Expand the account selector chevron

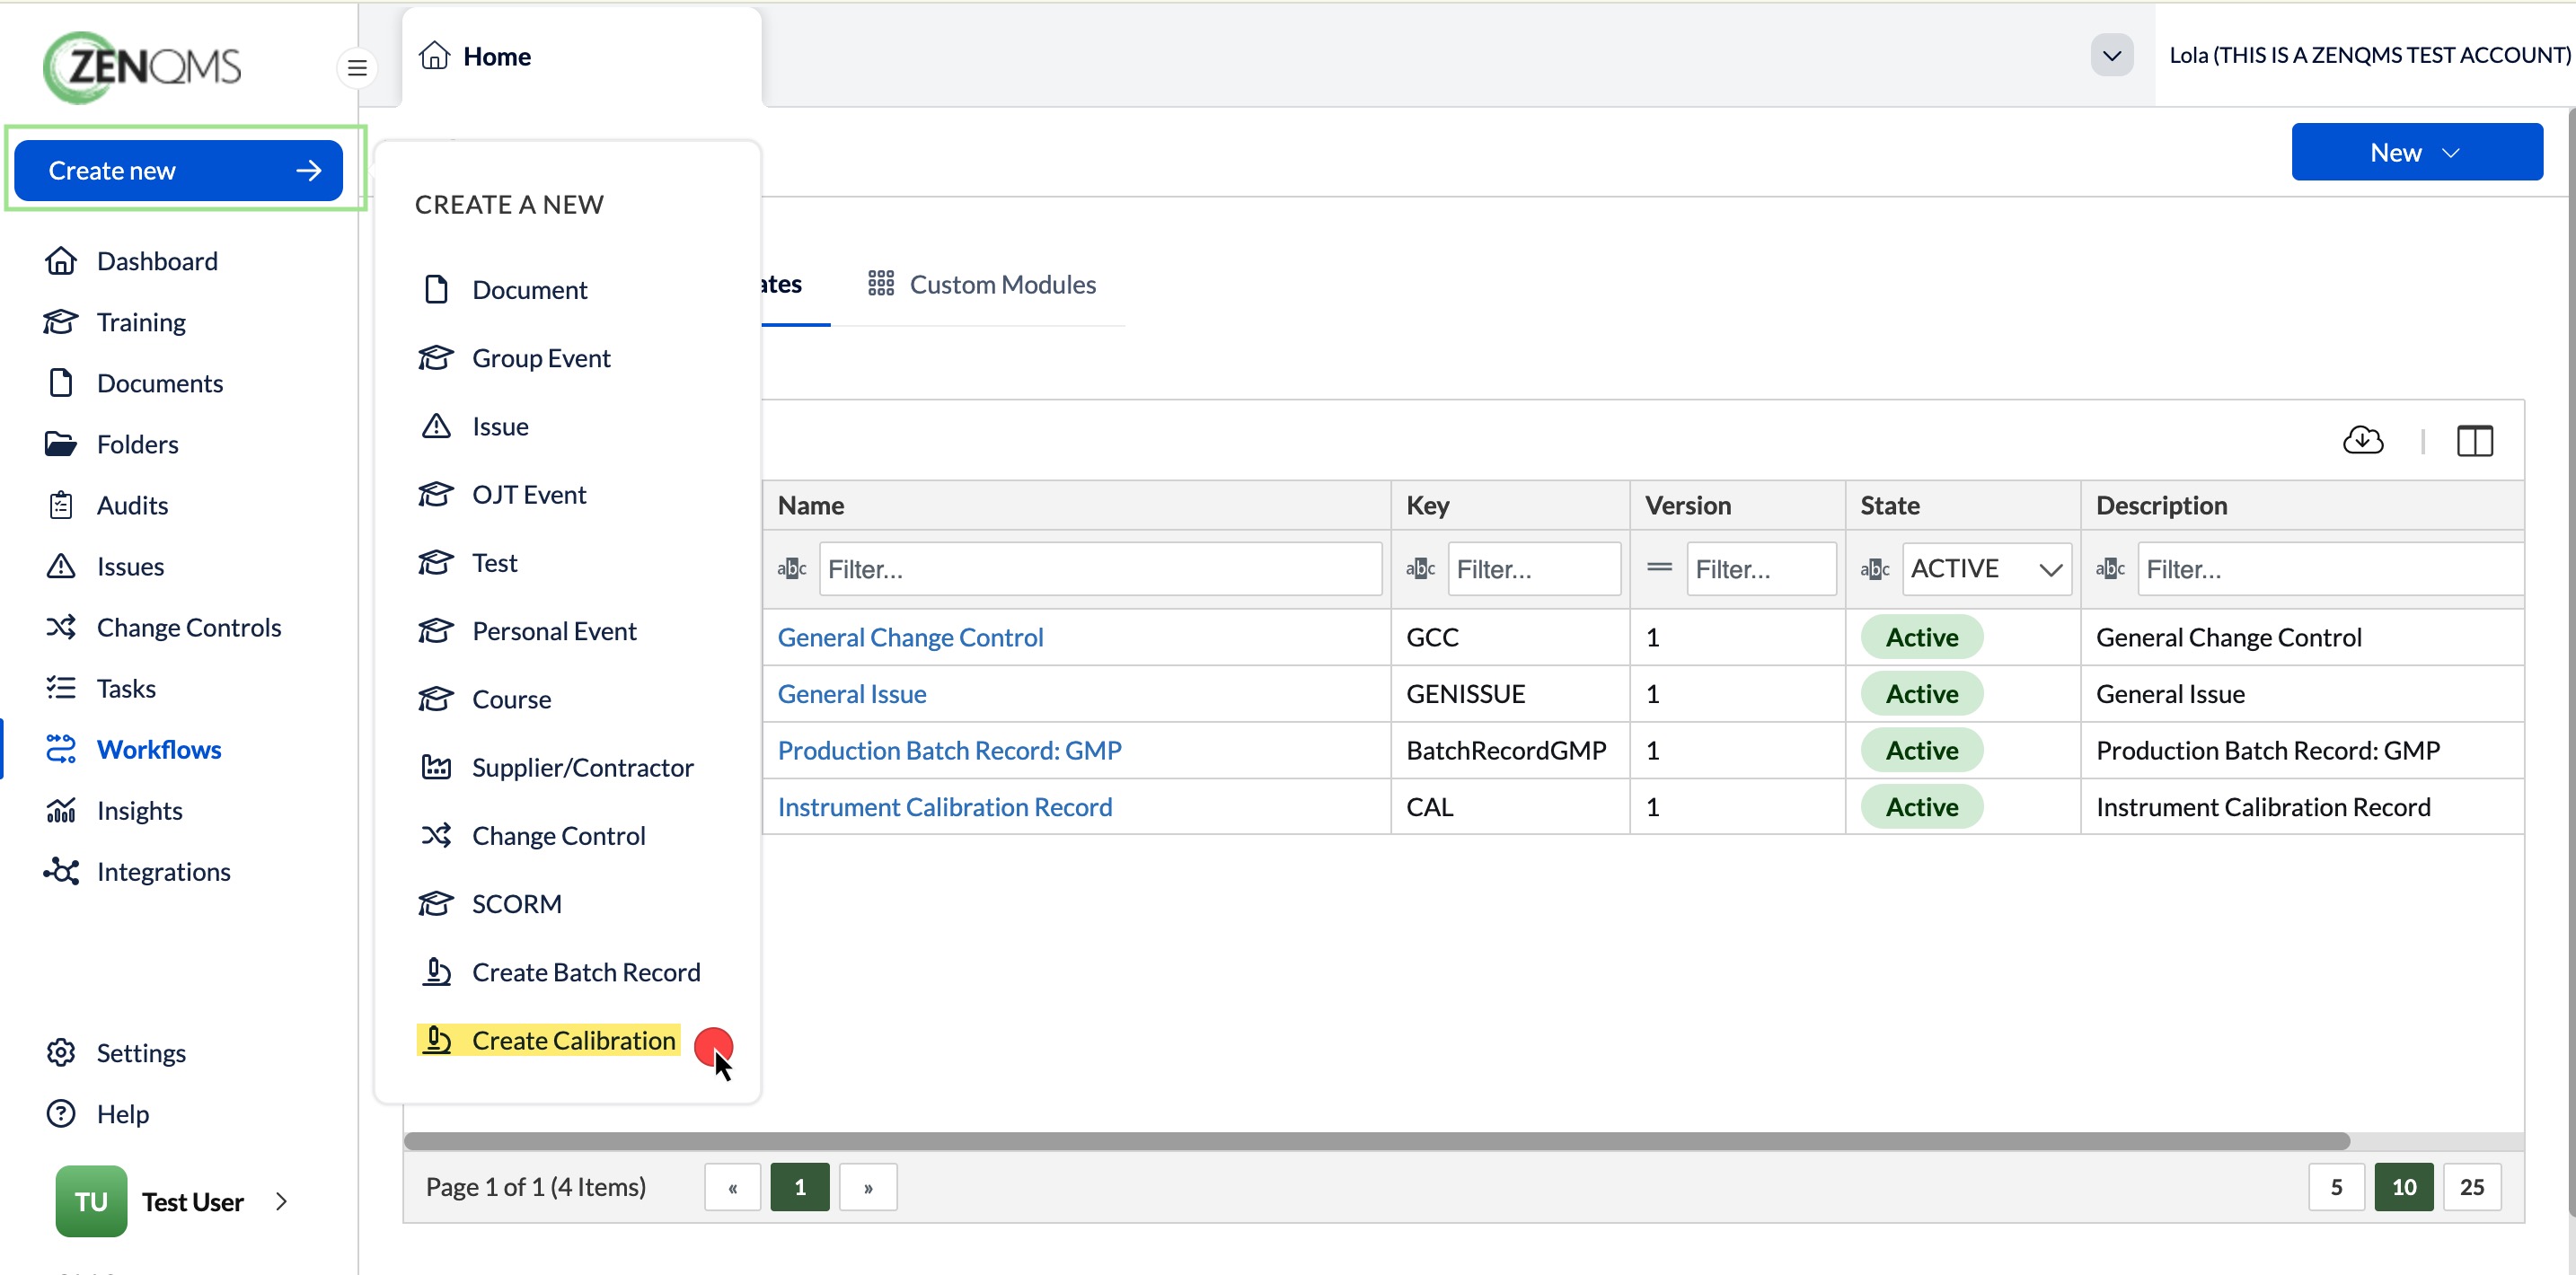click(x=2111, y=55)
